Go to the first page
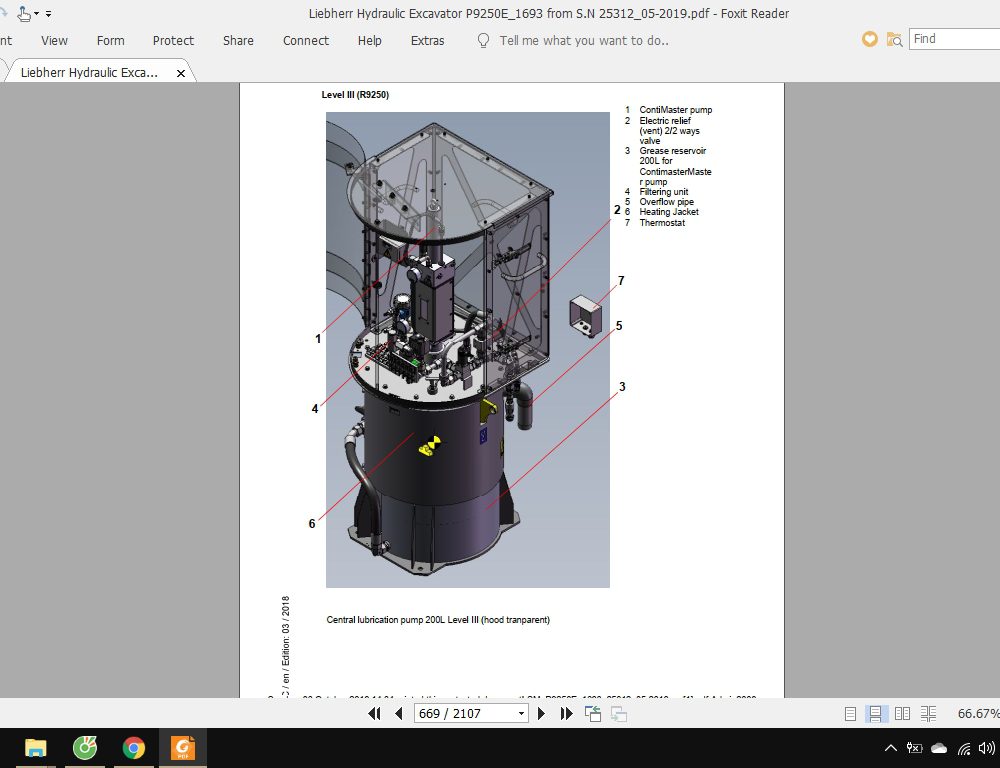The image size is (1000, 768). click(375, 713)
